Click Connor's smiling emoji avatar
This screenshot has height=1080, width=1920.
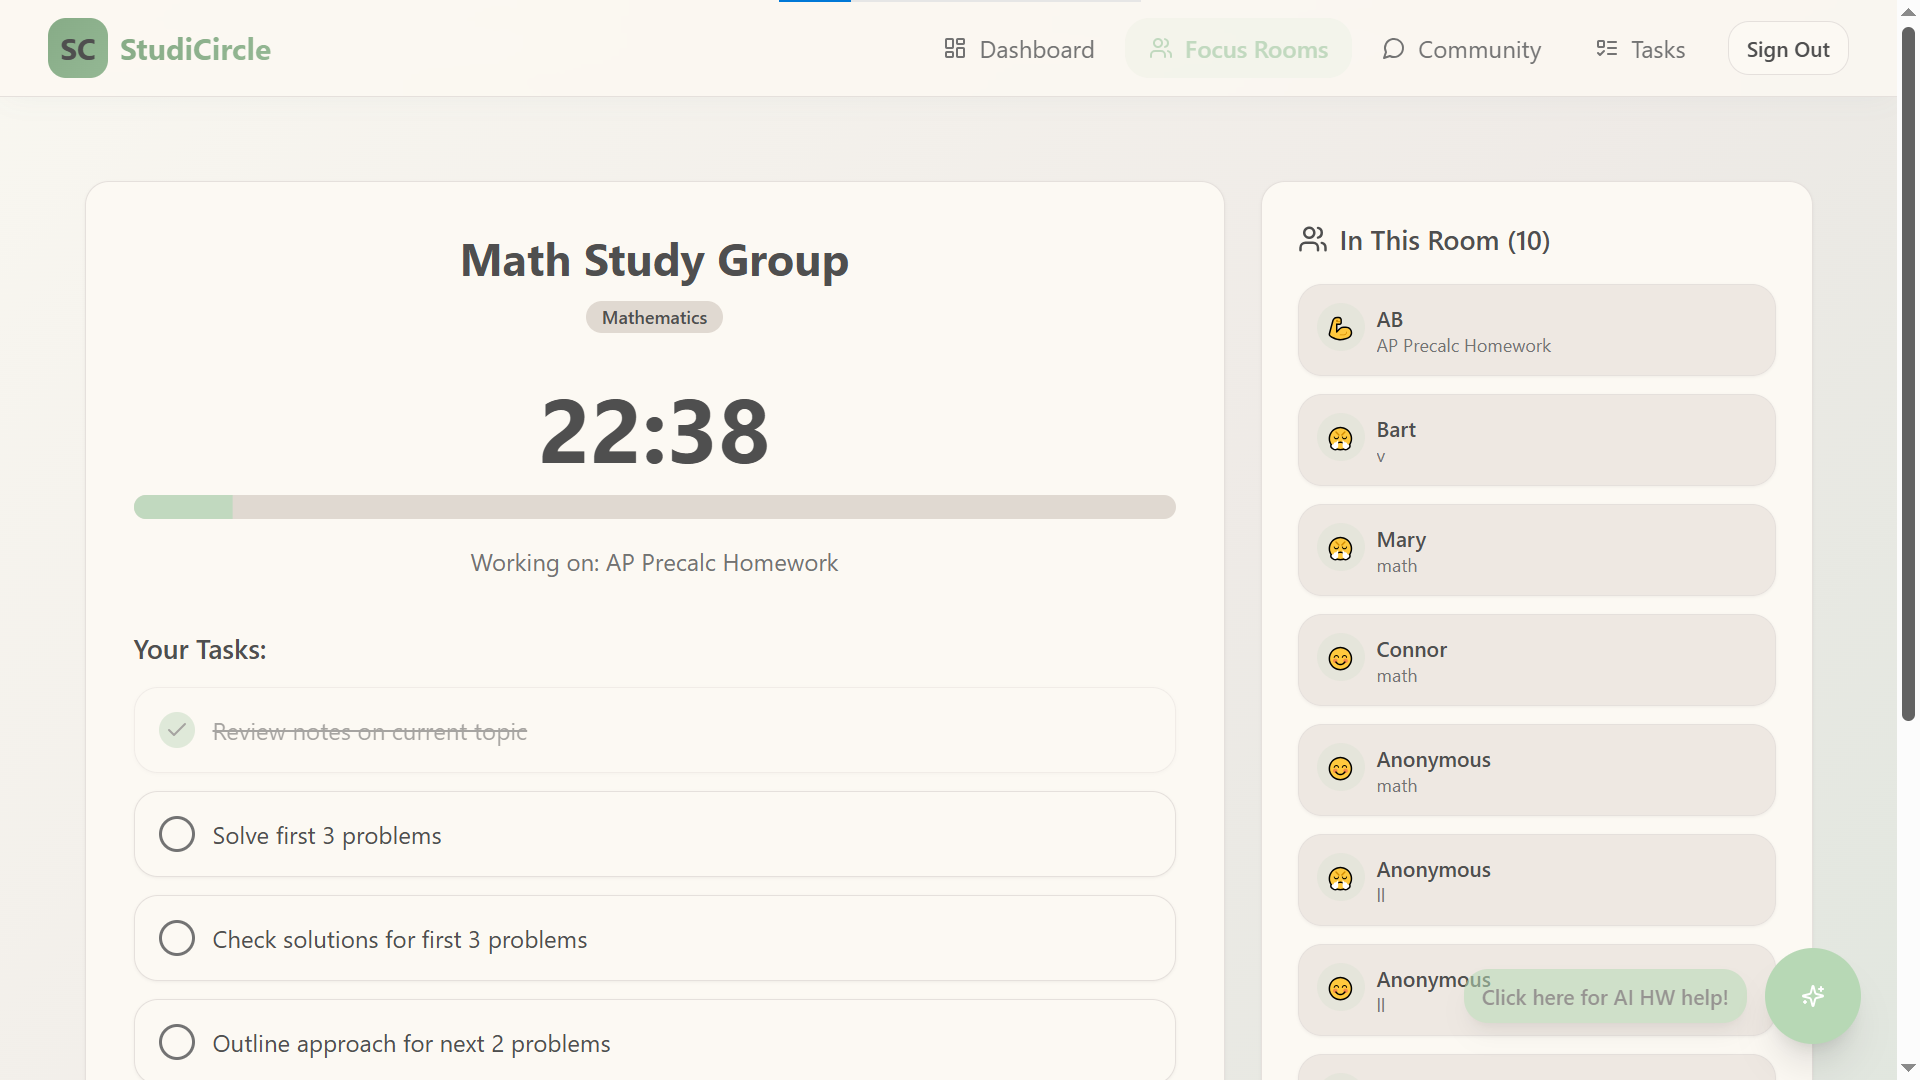(1340, 659)
